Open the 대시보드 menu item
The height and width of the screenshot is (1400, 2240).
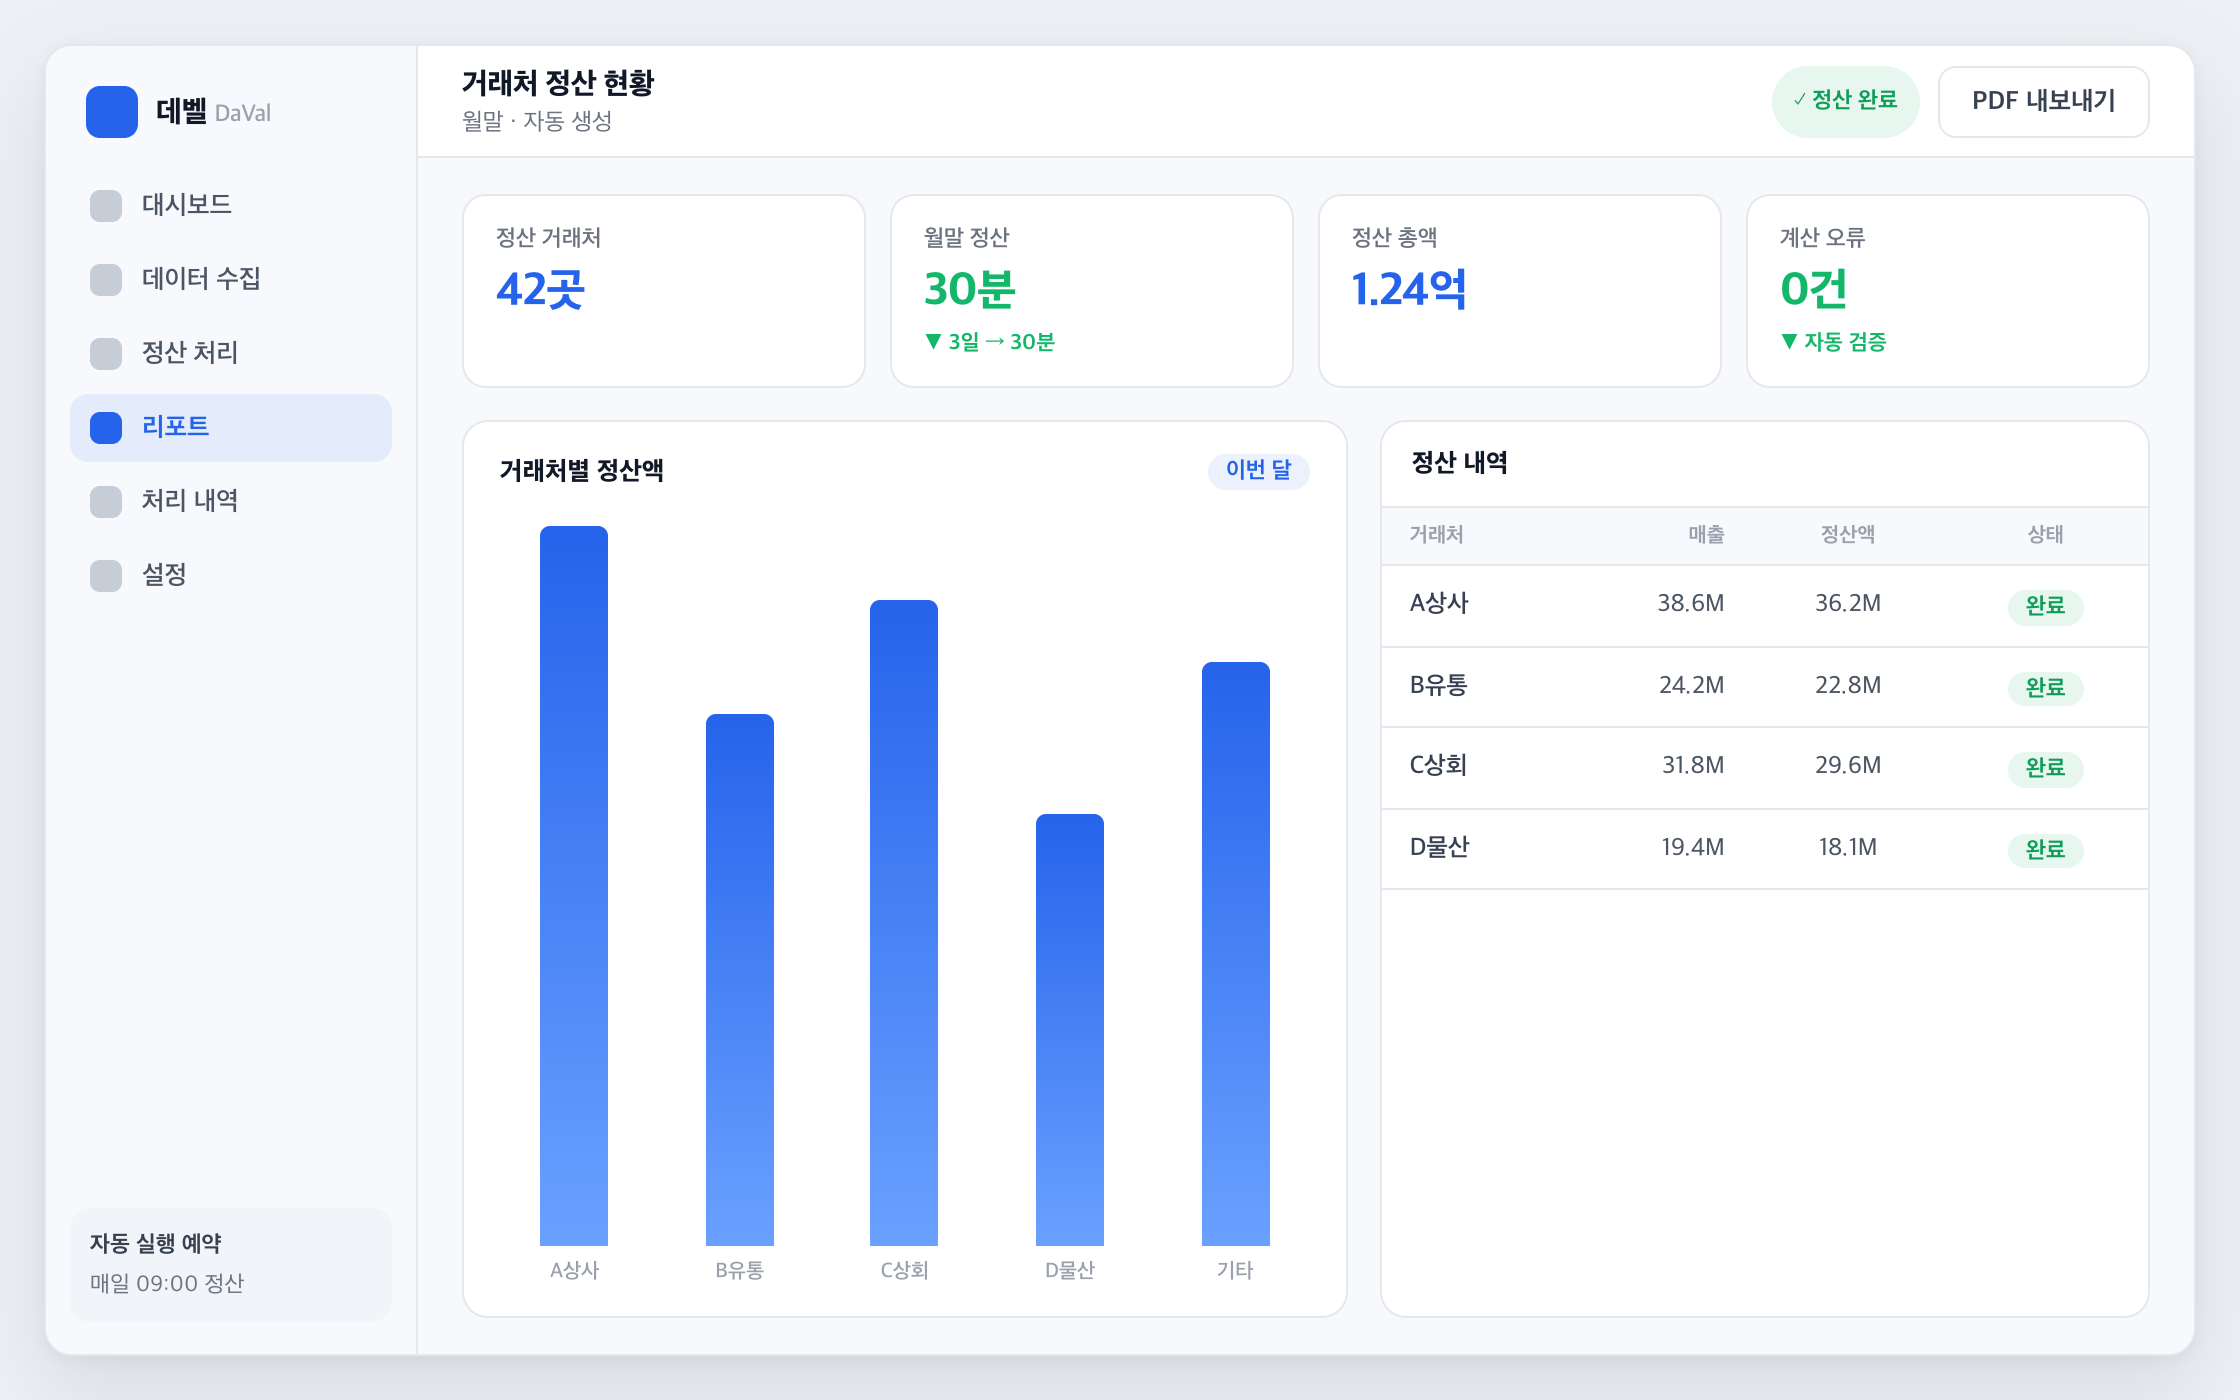pos(231,206)
